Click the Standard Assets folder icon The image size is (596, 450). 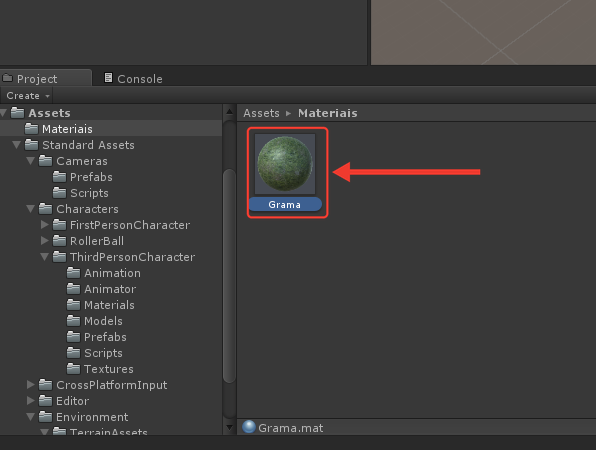(x=32, y=144)
